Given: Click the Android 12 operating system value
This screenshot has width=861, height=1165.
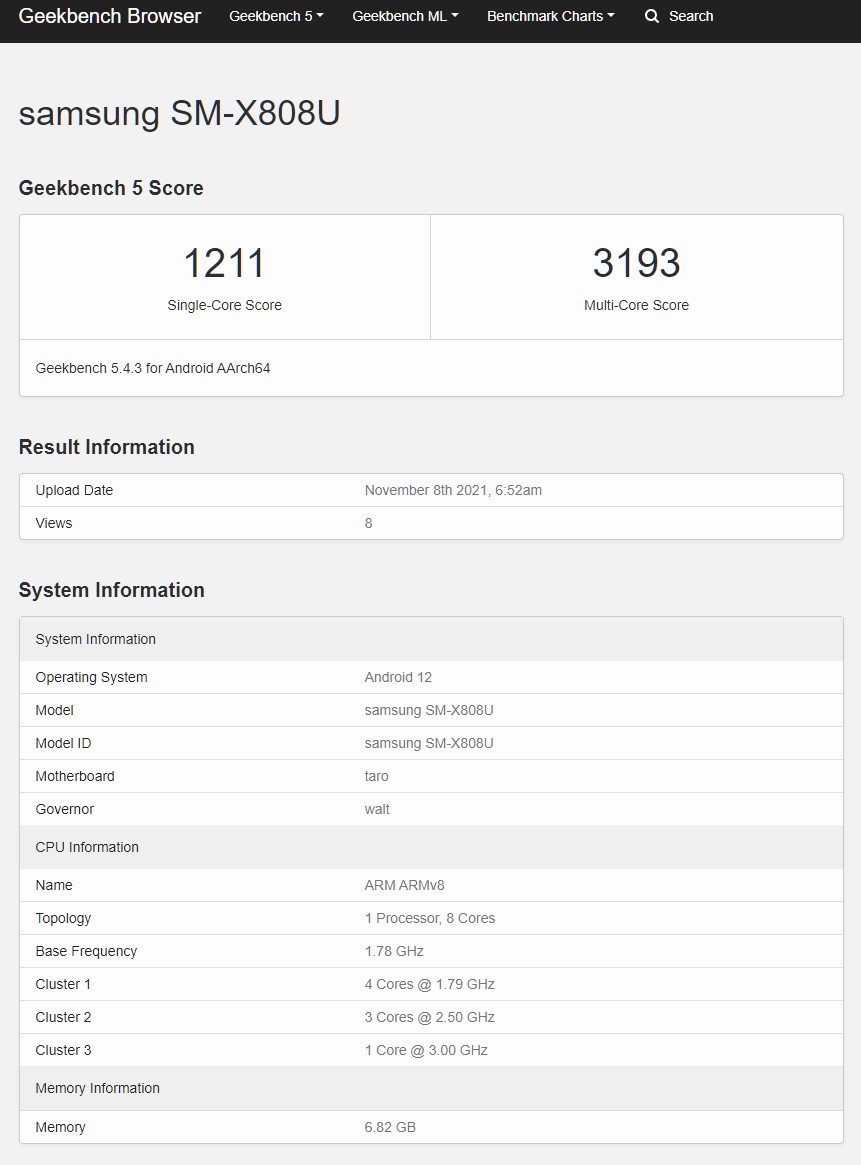Looking at the screenshot, I should click(398, 678).
